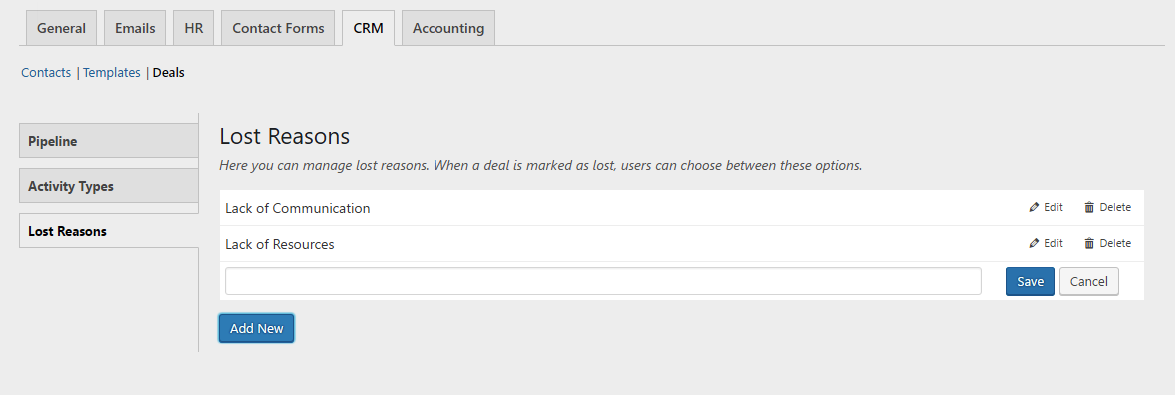Open the Contacts sub-section link
The width and height of the screenshot is (1175, 395).
click(x=46, y=73)
